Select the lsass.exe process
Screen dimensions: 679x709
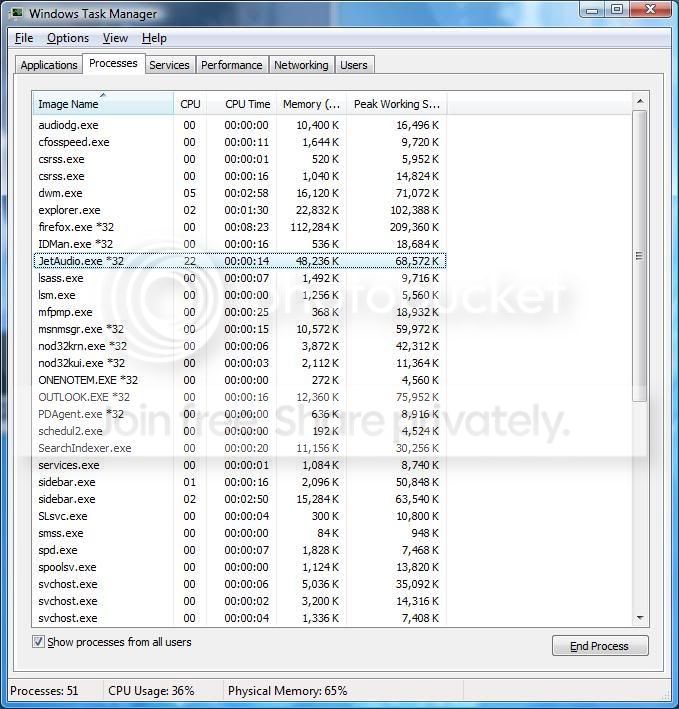point(240,278)
